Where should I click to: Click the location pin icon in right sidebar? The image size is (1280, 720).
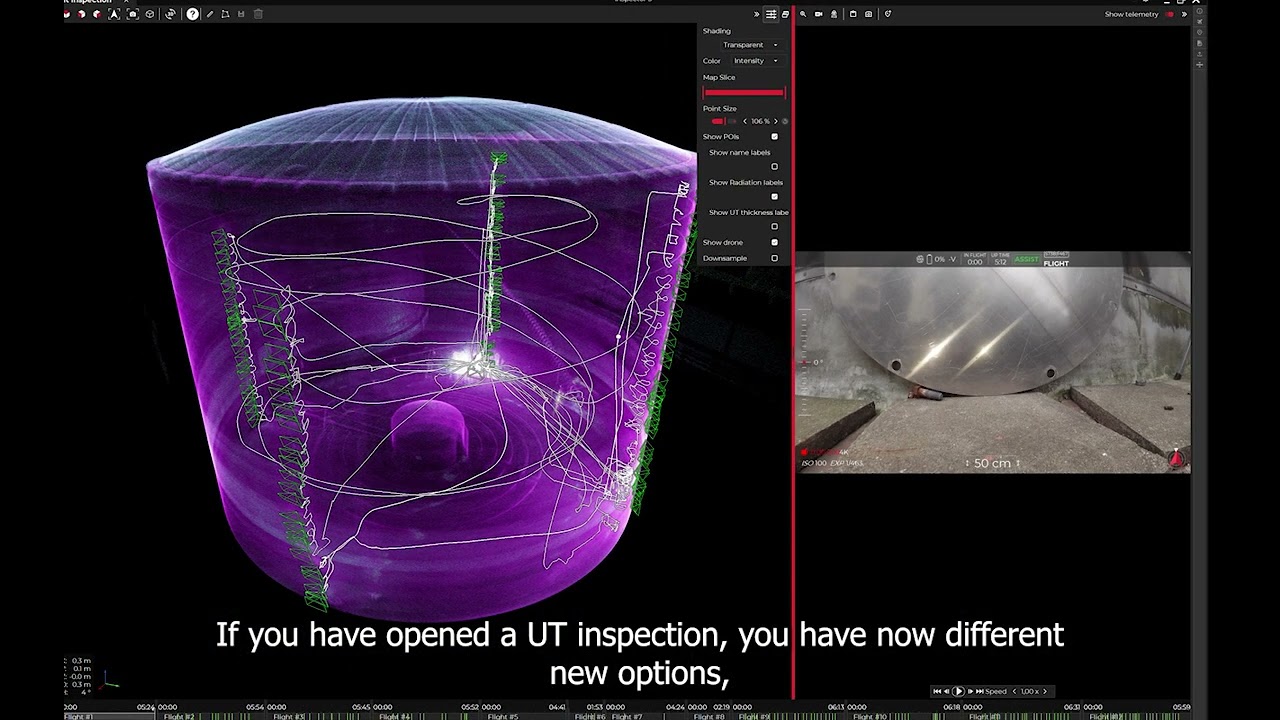click(x=1199, y=32)
